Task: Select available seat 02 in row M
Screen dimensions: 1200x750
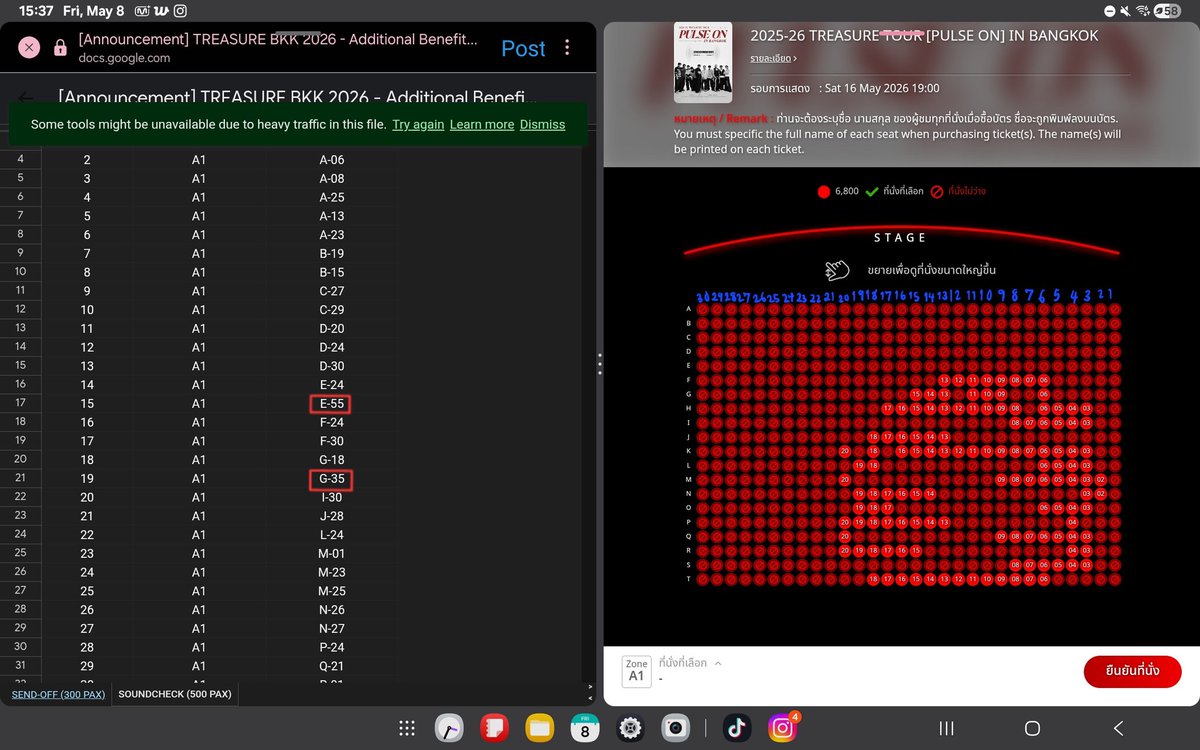Action: point(1101,479)
